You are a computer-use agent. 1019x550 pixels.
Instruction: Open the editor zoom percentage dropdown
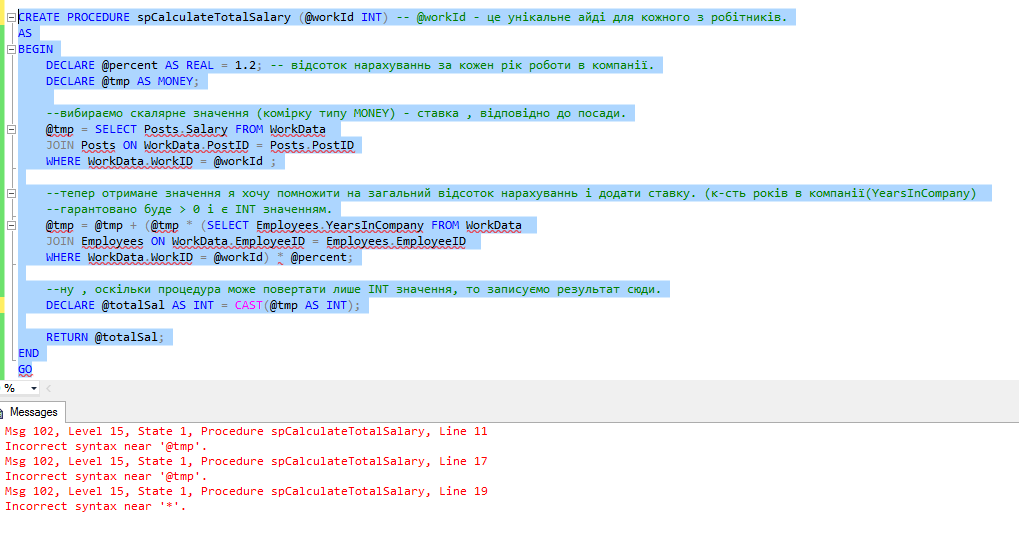click(x=33, y=388)
